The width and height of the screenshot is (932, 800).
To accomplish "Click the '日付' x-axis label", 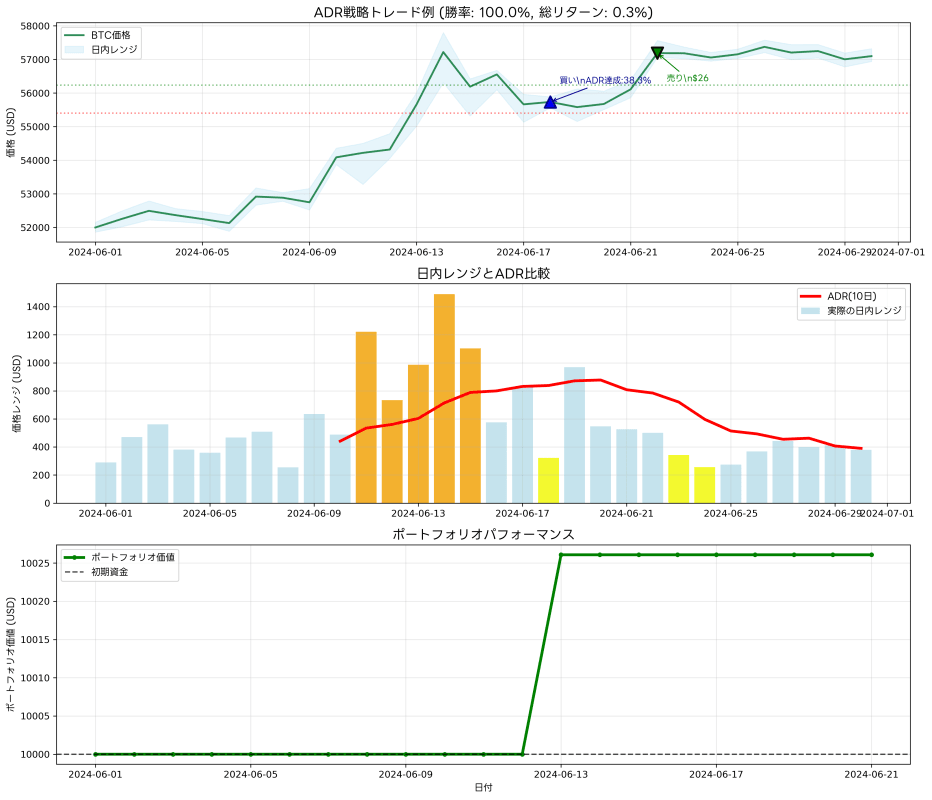I will [483, 788].
